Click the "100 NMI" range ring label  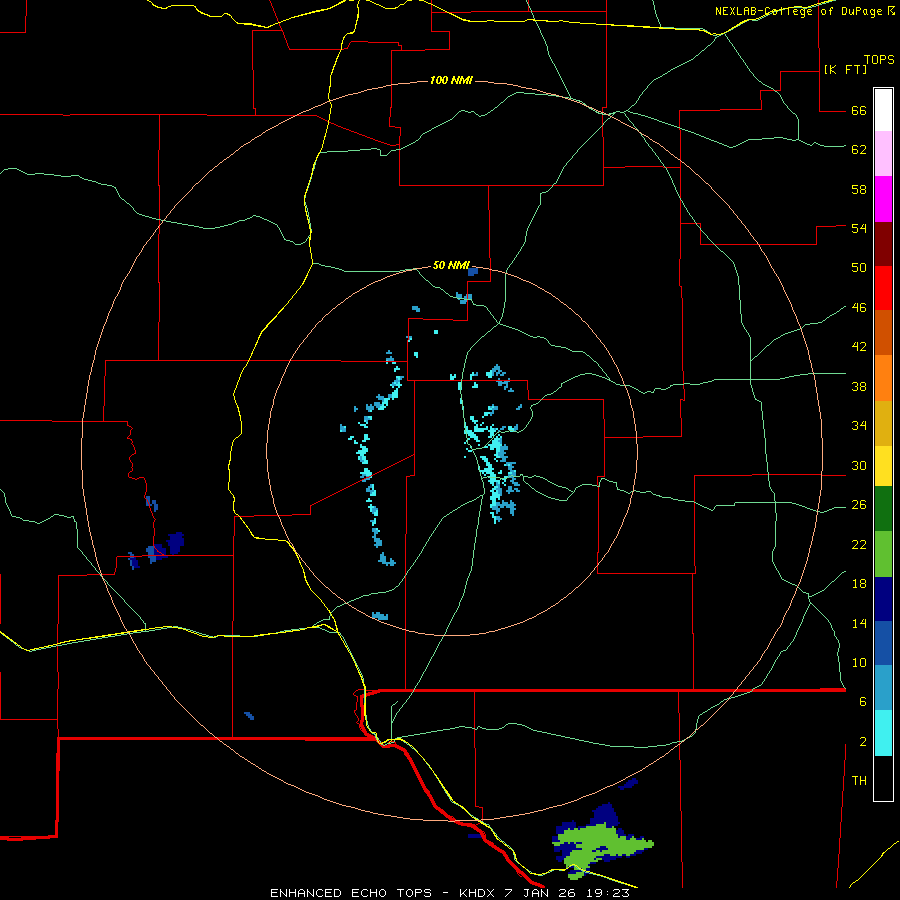451,80
